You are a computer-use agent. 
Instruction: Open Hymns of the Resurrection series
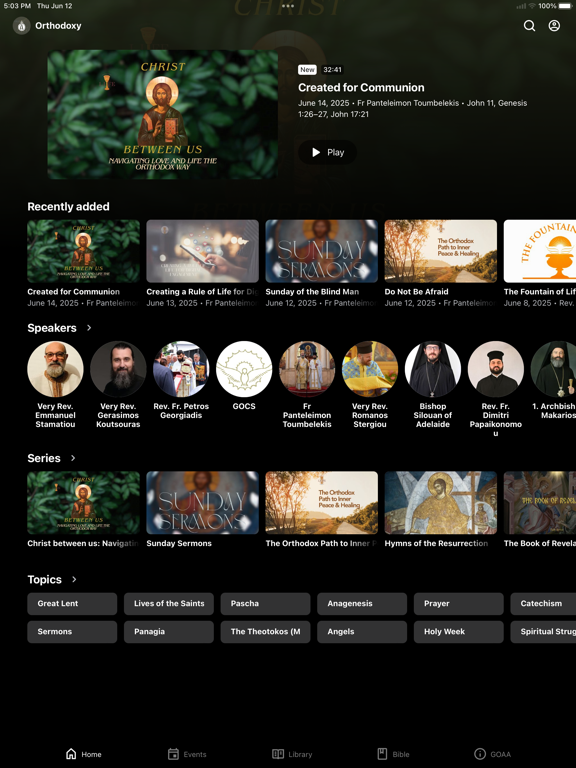440,503
